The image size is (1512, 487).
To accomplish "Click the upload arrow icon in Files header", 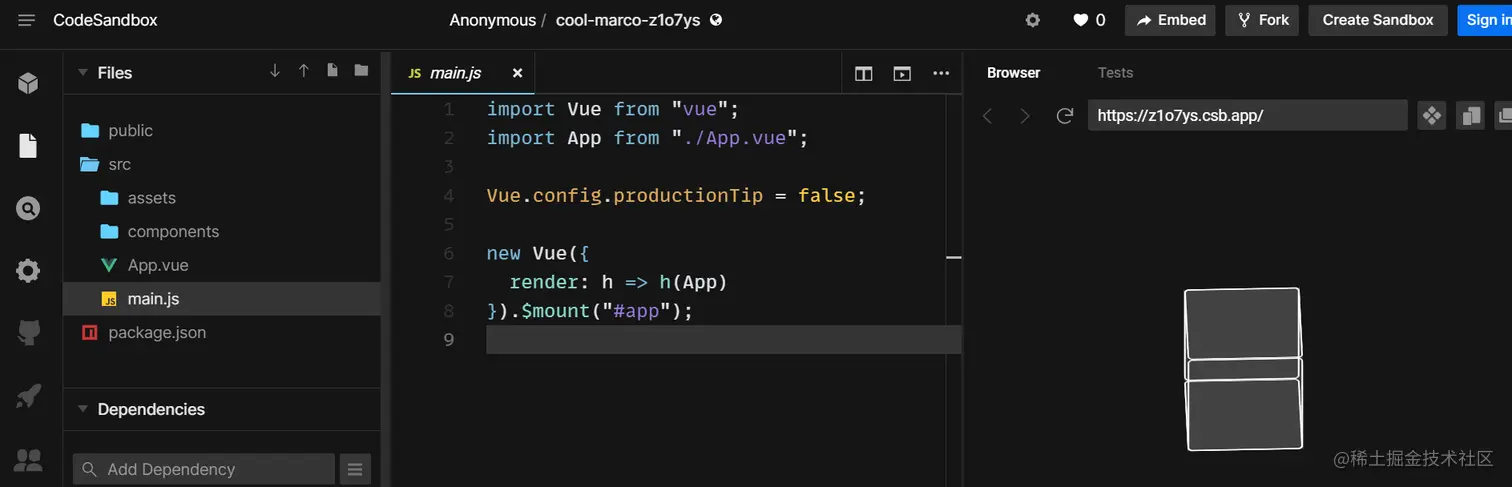I will (x=304, y=71).
